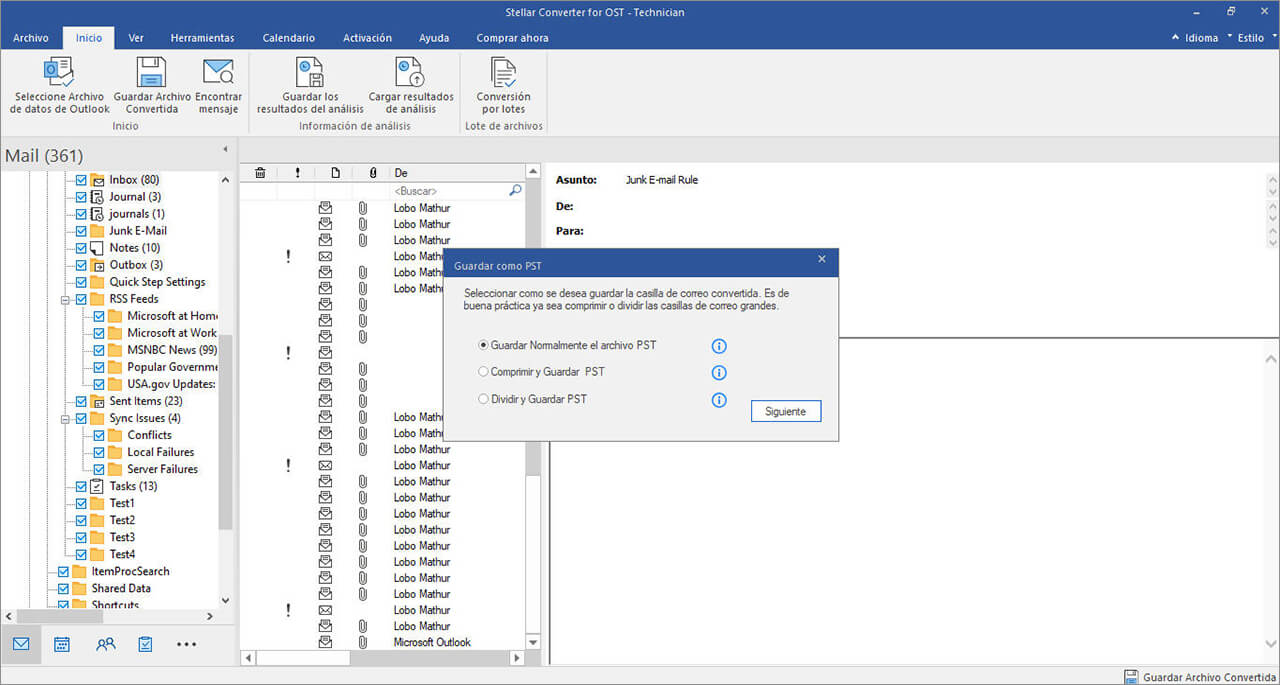Click Guardar Archivo Convertida ribbon icon
Image resolution: width=1280 pixels, height=685 pixels.
point(152,72)
